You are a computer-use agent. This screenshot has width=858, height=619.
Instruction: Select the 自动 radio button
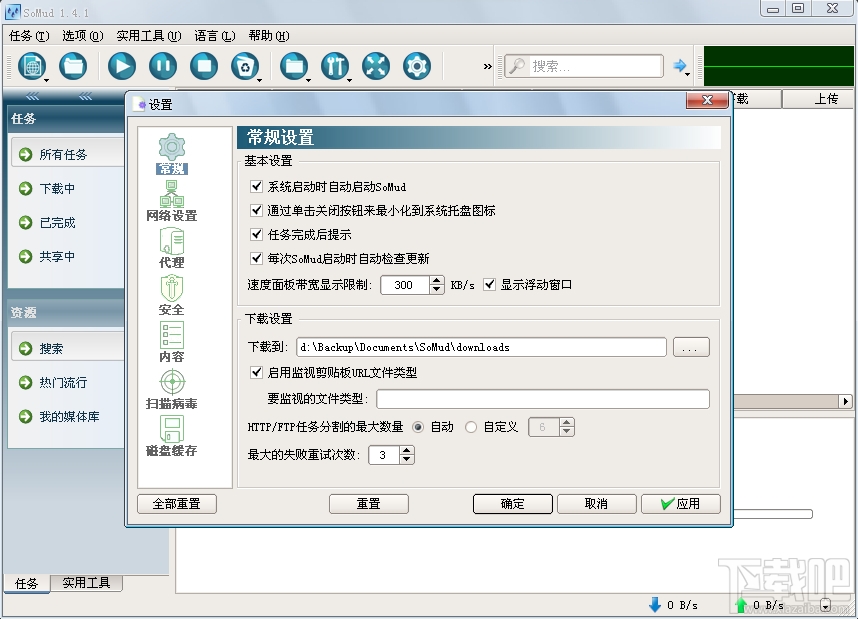pyautogui.click(x=418, y=427)
